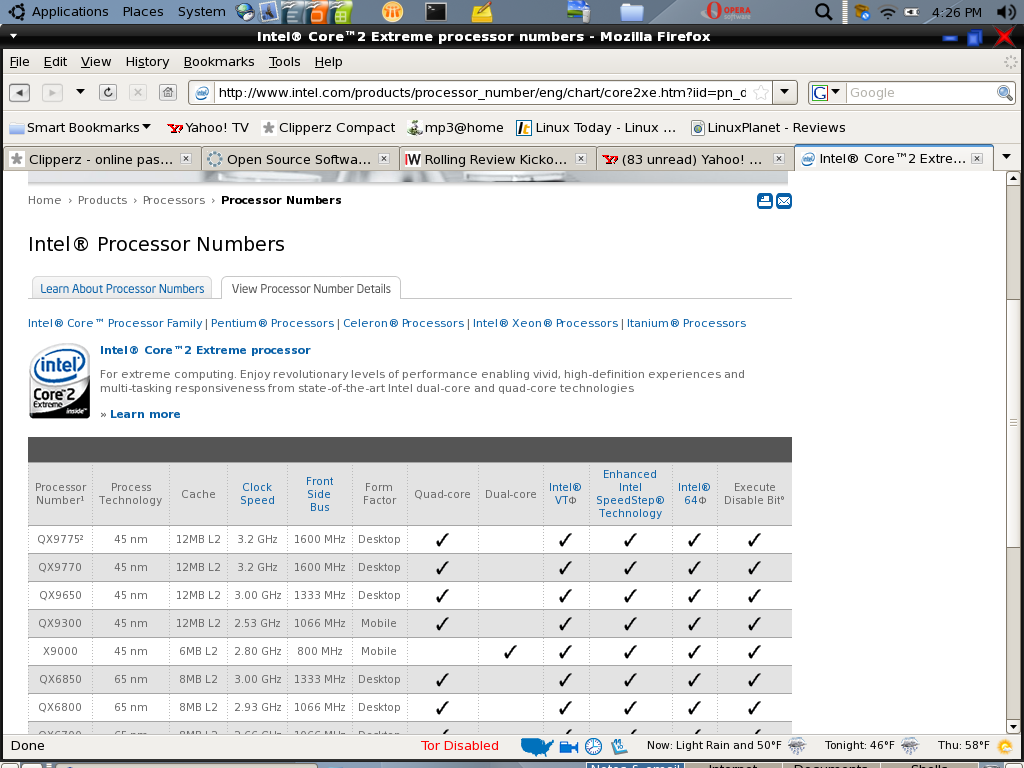Reload the current page

(108, 93)
